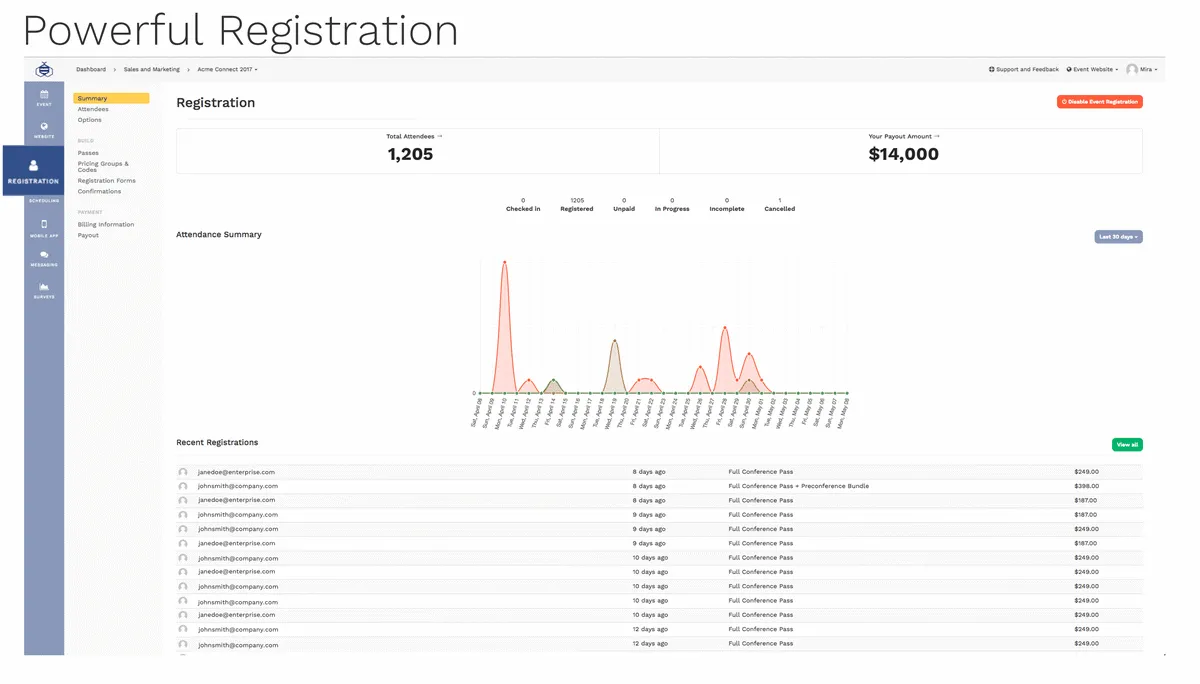1200x684 pixels.
Task: Click the Attendance Summary heading
Action: (x=219, y=235)
